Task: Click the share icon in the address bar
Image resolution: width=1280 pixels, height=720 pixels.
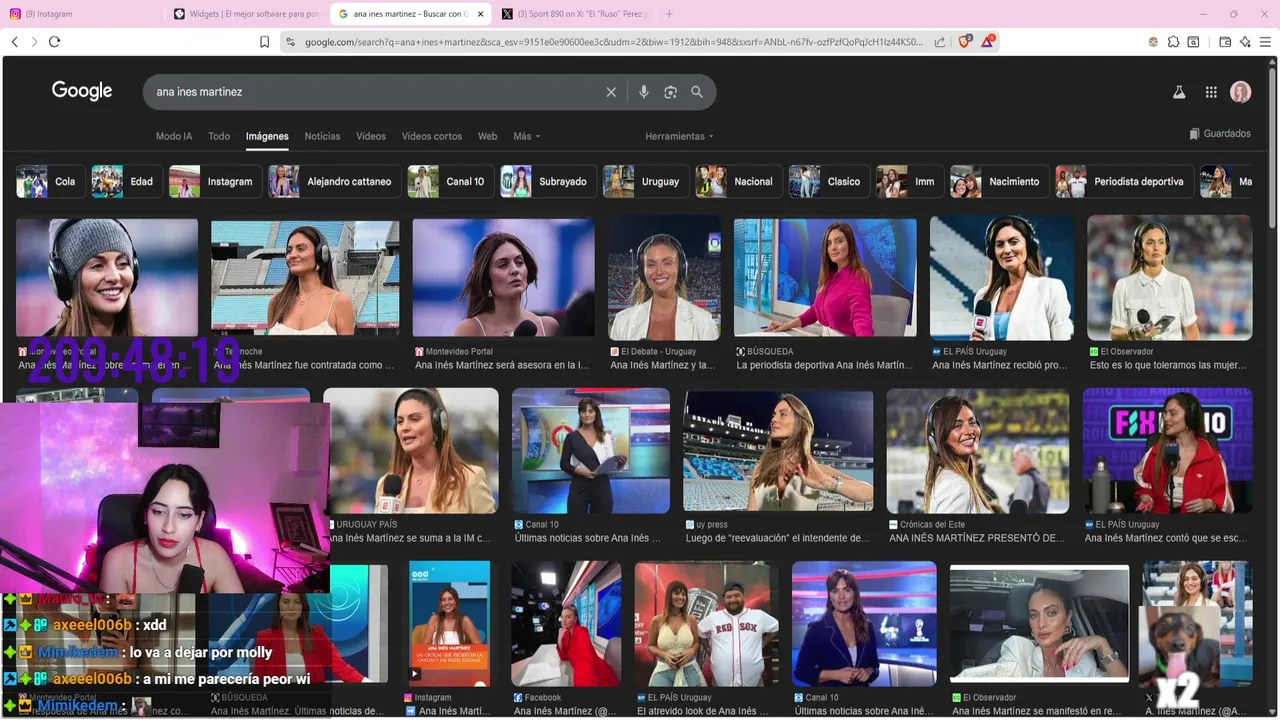Action: pos(940,42)
